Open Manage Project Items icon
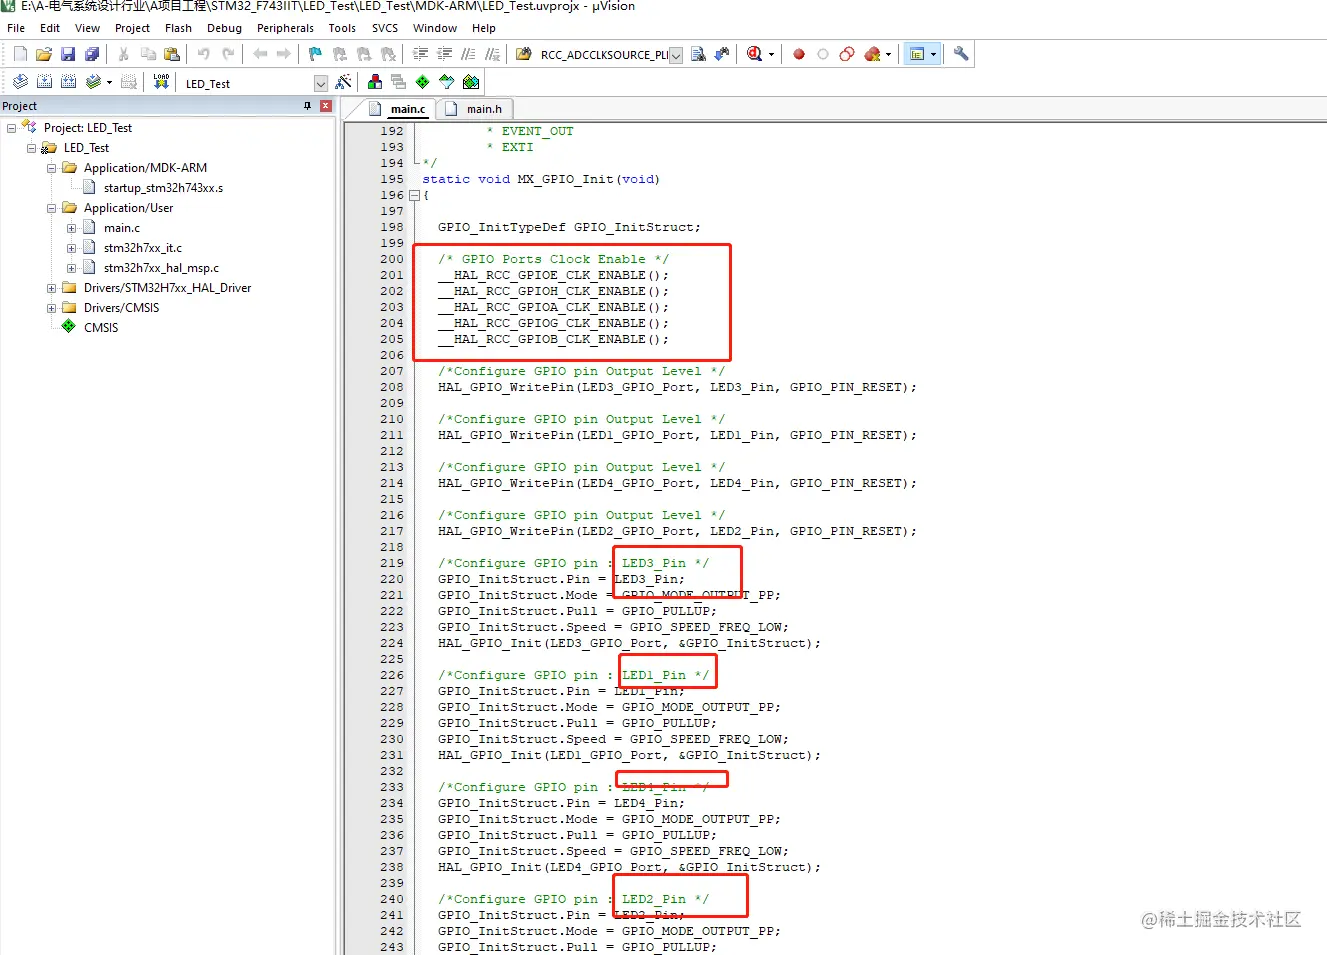Screen dimensions: 1327x955 click(x=375, y=82)
